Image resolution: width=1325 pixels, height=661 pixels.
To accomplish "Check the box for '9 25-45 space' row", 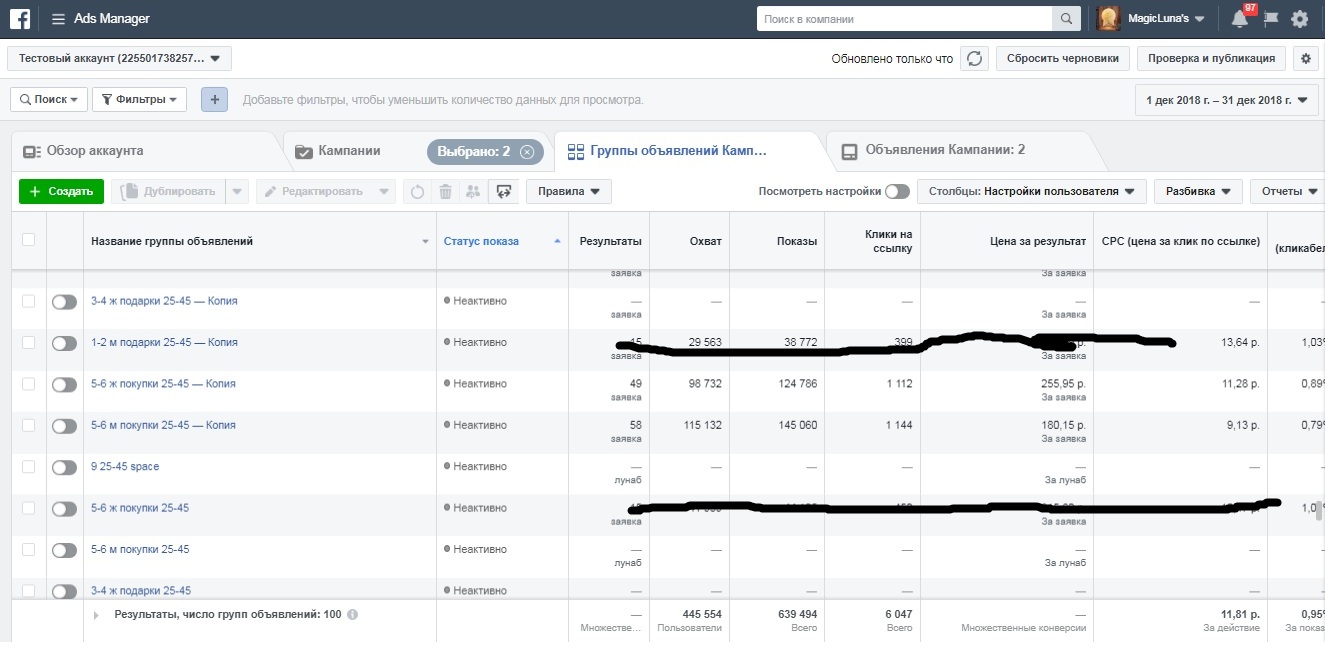I will (x=28, y=467).
